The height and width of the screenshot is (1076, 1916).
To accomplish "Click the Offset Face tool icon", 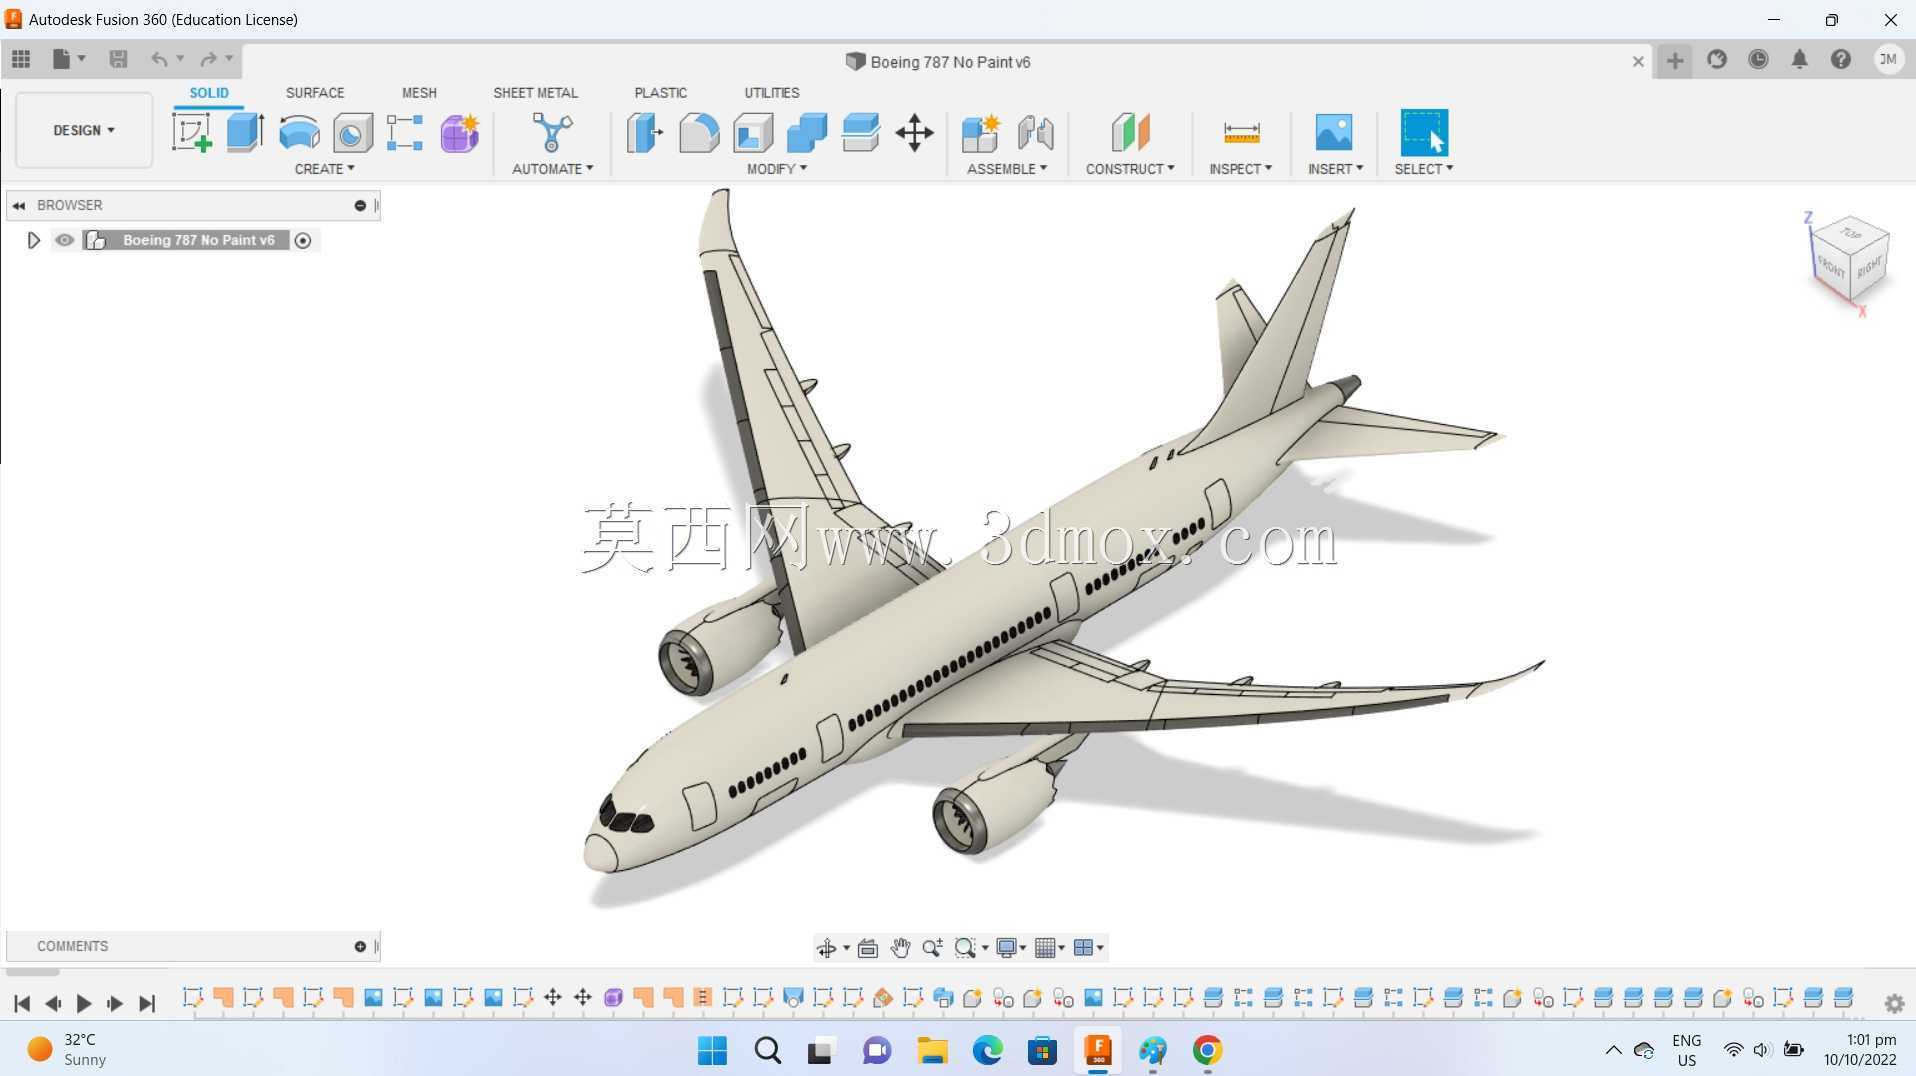I will point(861,132).
